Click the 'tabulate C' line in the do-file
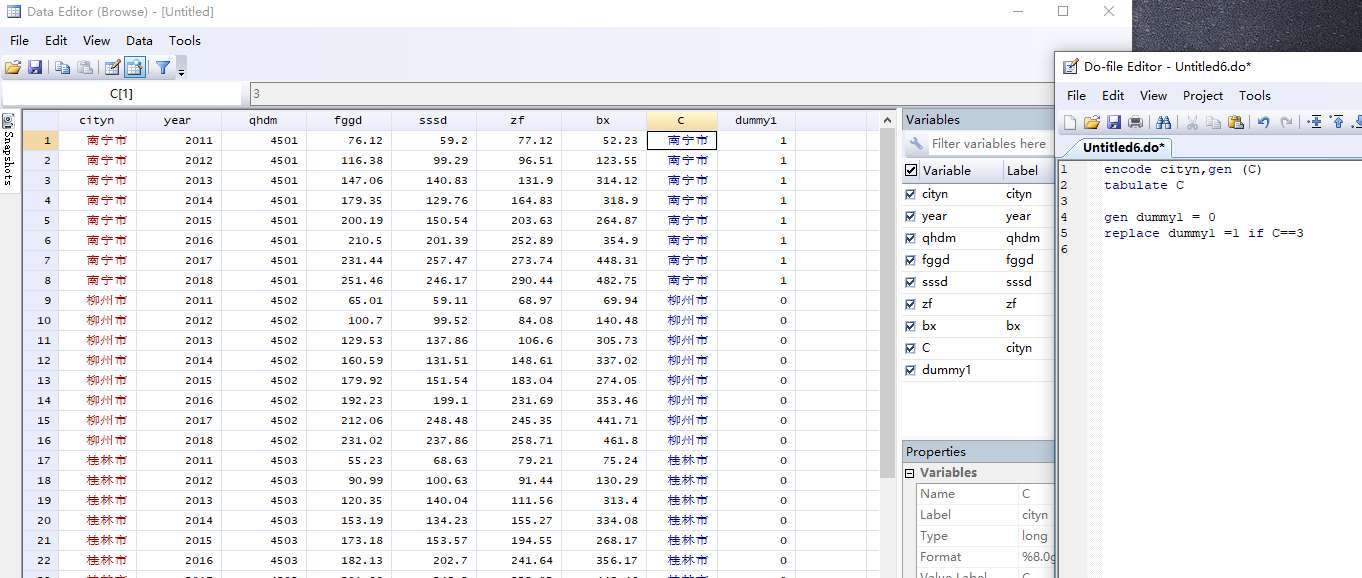This screenshot has width=1362, height=578. click(1143, 185)
